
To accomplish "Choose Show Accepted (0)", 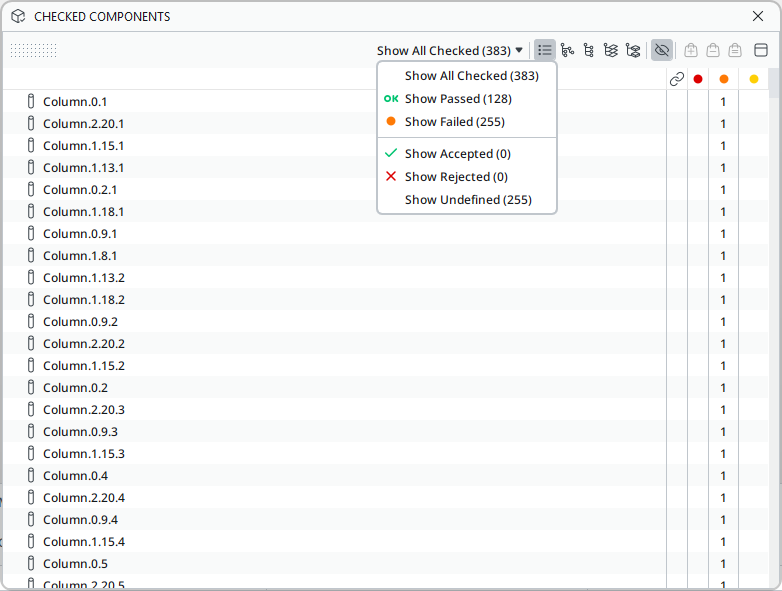I will tap(467, 154).
